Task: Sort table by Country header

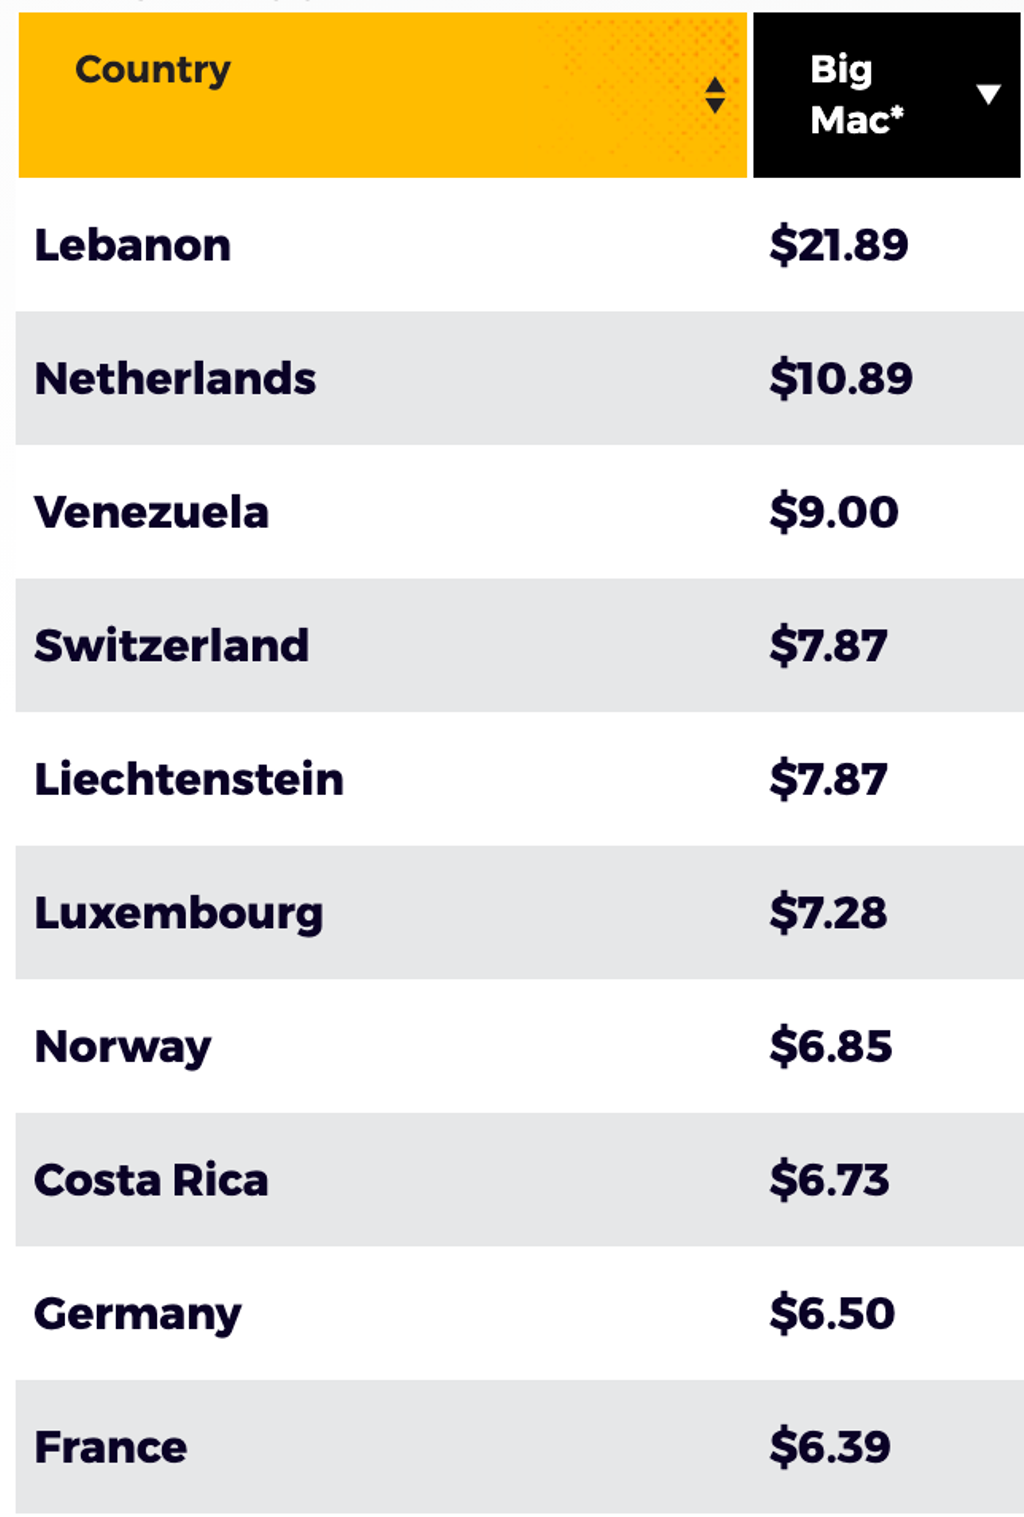Action: pos(153,70)
